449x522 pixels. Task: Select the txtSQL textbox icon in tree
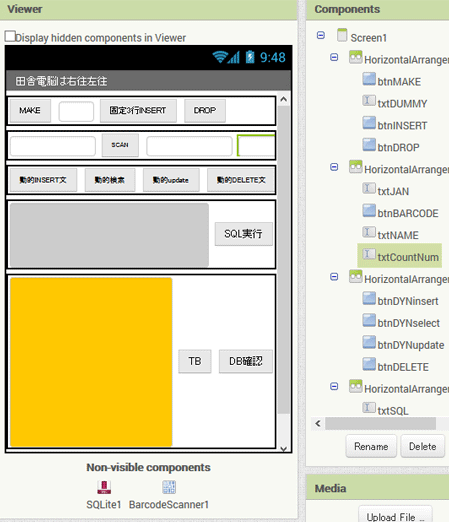point(369,408)
